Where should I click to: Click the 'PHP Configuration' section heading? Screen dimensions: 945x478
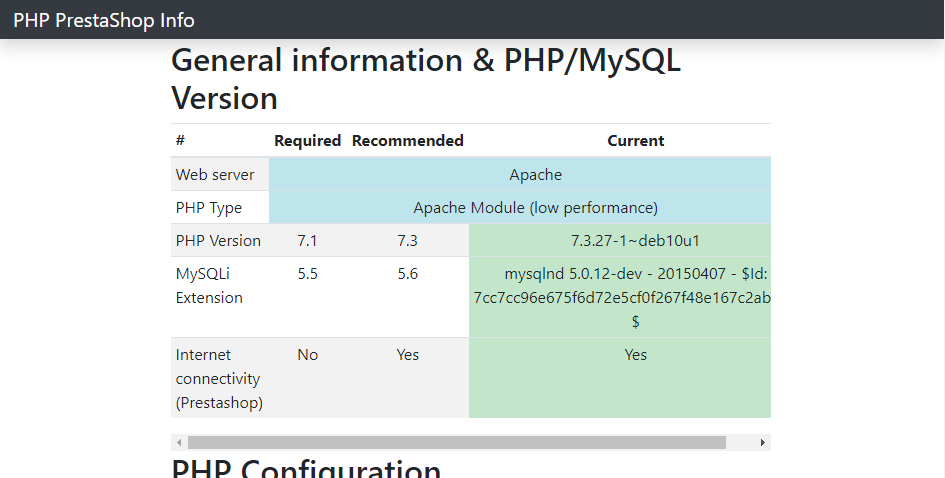[x=306, y=469]
